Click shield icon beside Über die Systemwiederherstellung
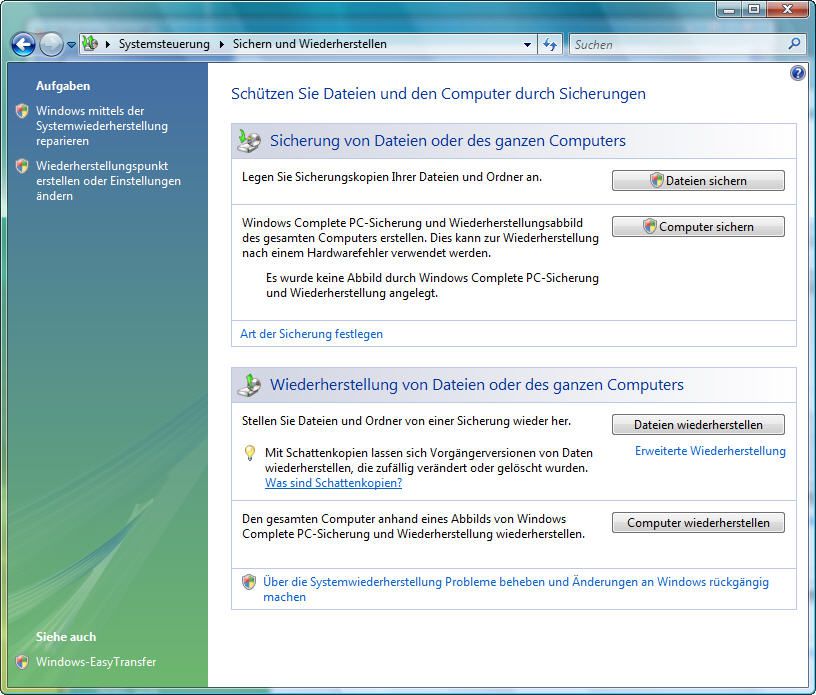This screenshot has height=695, width=816. 249,582
